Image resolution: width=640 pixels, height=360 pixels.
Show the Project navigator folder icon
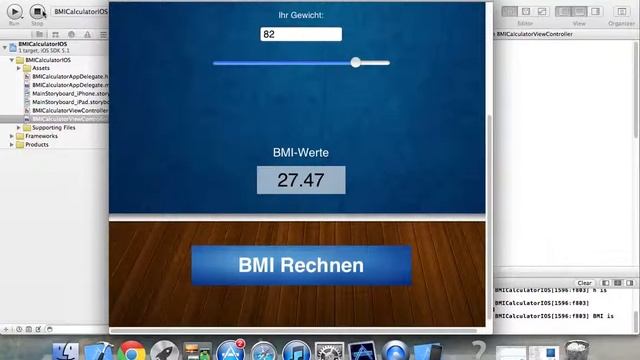[x=39, y=35]
